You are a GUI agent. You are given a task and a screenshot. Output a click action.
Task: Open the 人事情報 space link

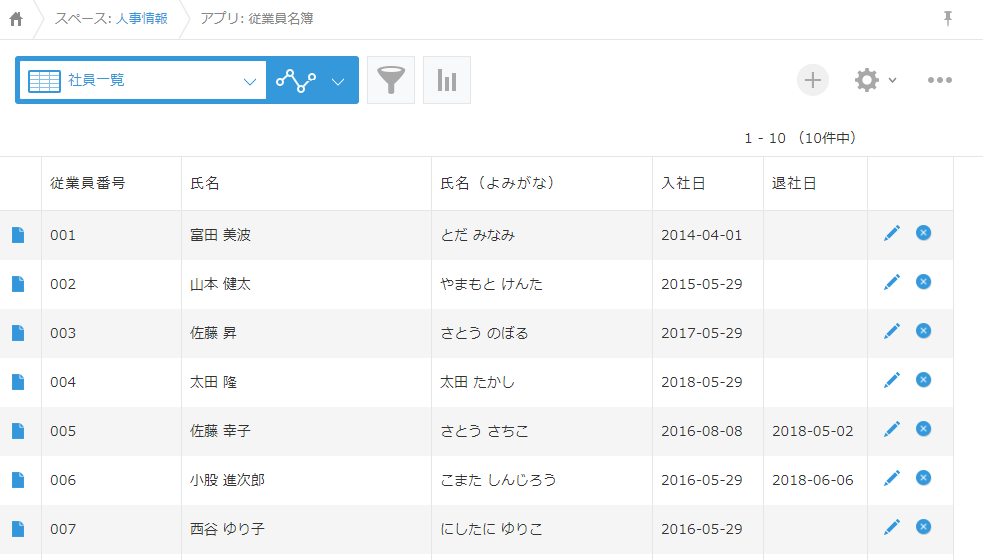click(x=142, y=19)
